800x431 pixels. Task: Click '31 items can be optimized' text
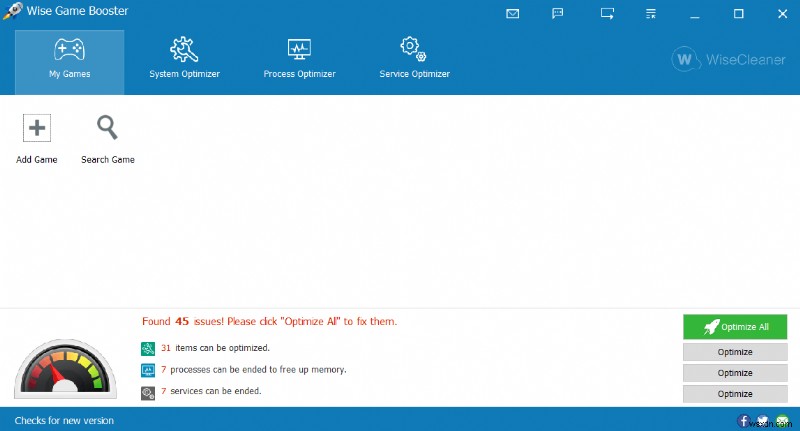click(x=215, y=348)
